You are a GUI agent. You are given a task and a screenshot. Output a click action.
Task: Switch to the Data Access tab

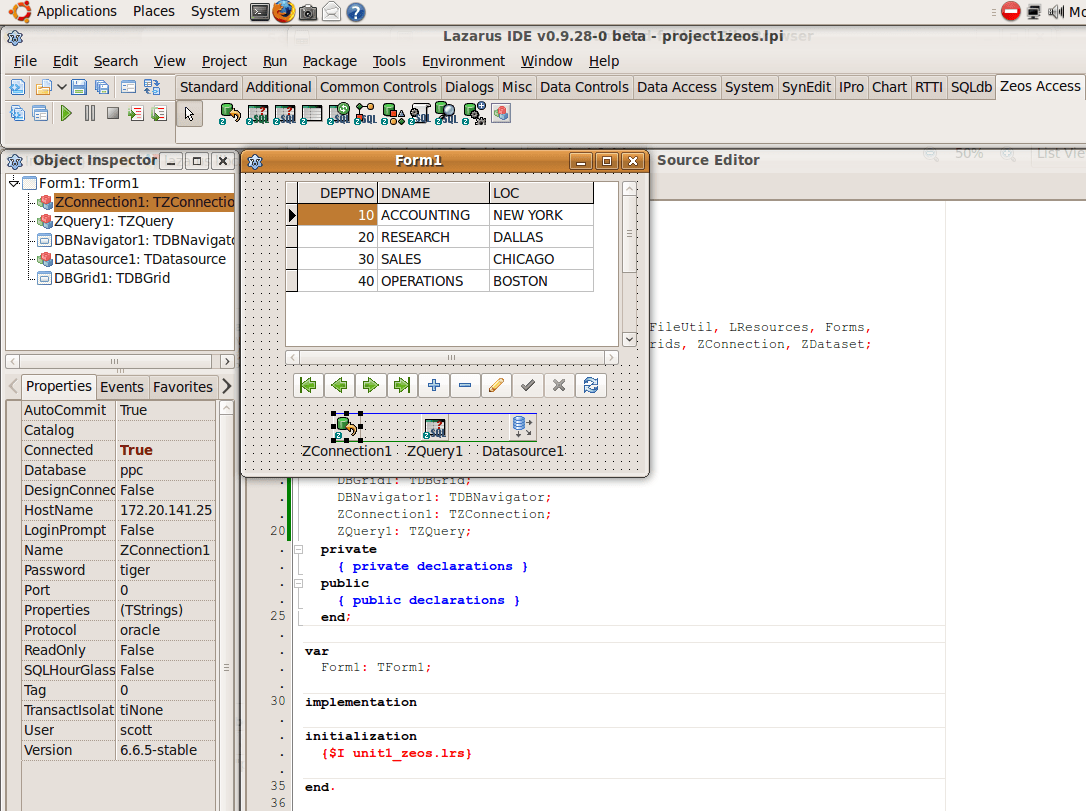pyautogui.click(x=677, y=87)
